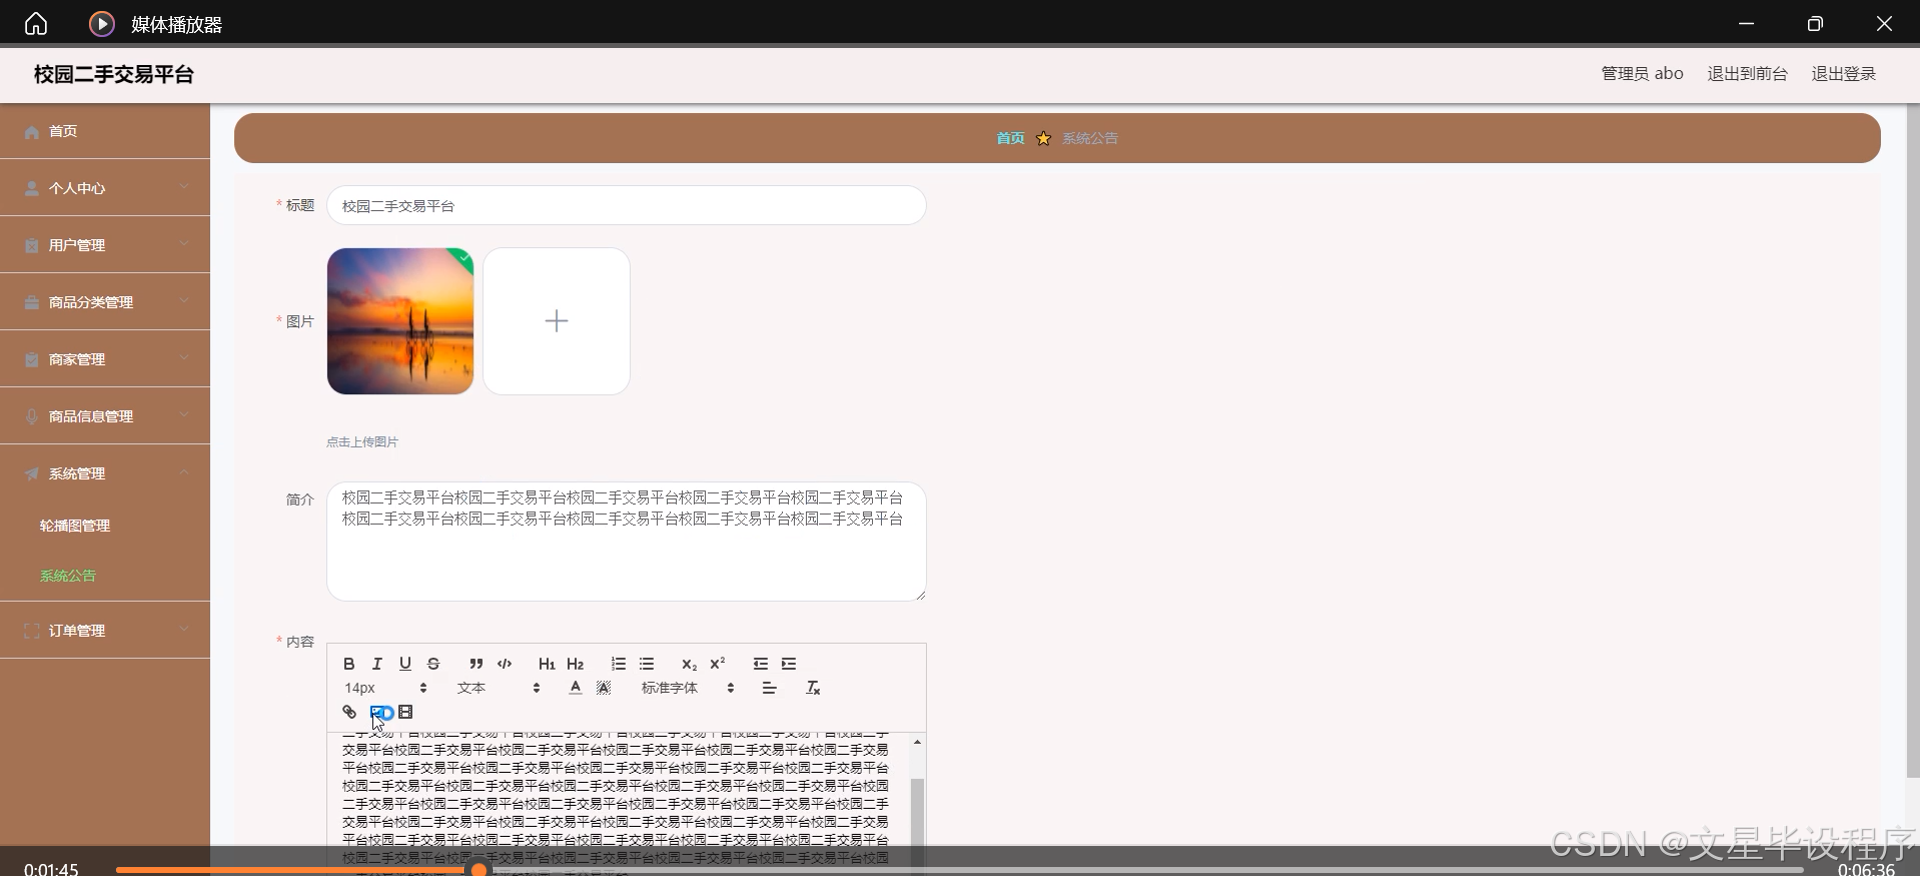The height and width of the screenshot is (876, 1920).
Task: Click the media player home icon
Action: click(x=36, y=23)
